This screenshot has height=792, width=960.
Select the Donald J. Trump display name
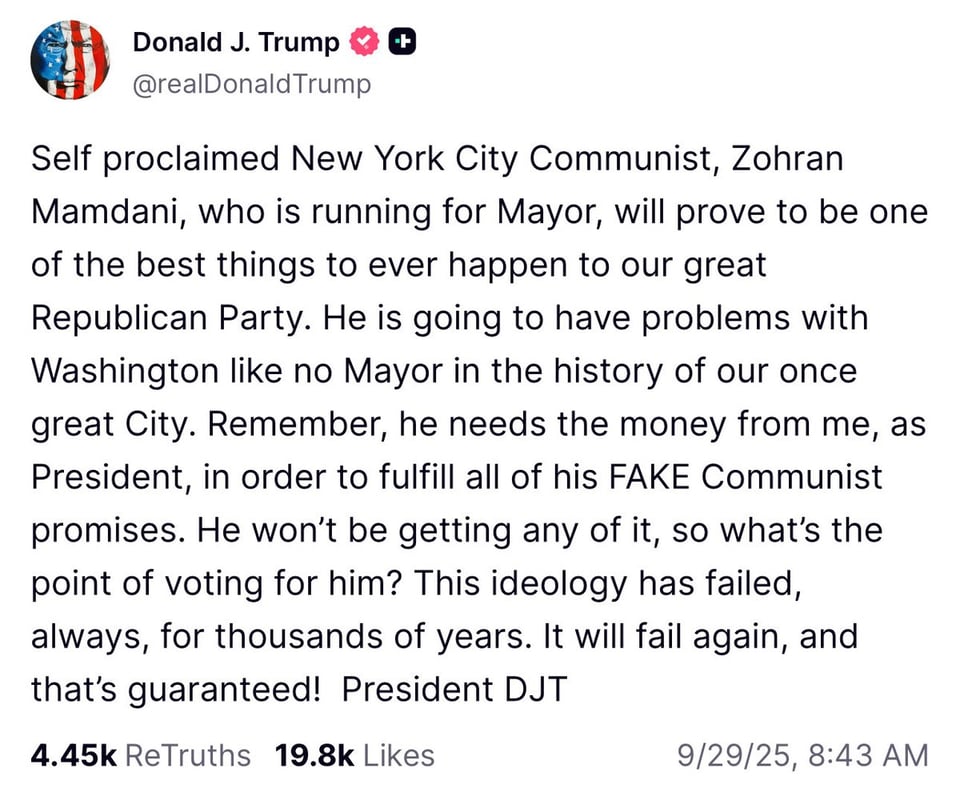[235, 41]
